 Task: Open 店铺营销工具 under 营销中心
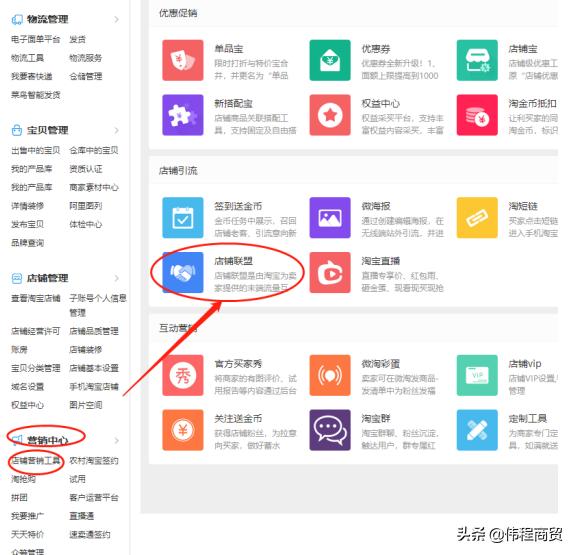[36, 461]
